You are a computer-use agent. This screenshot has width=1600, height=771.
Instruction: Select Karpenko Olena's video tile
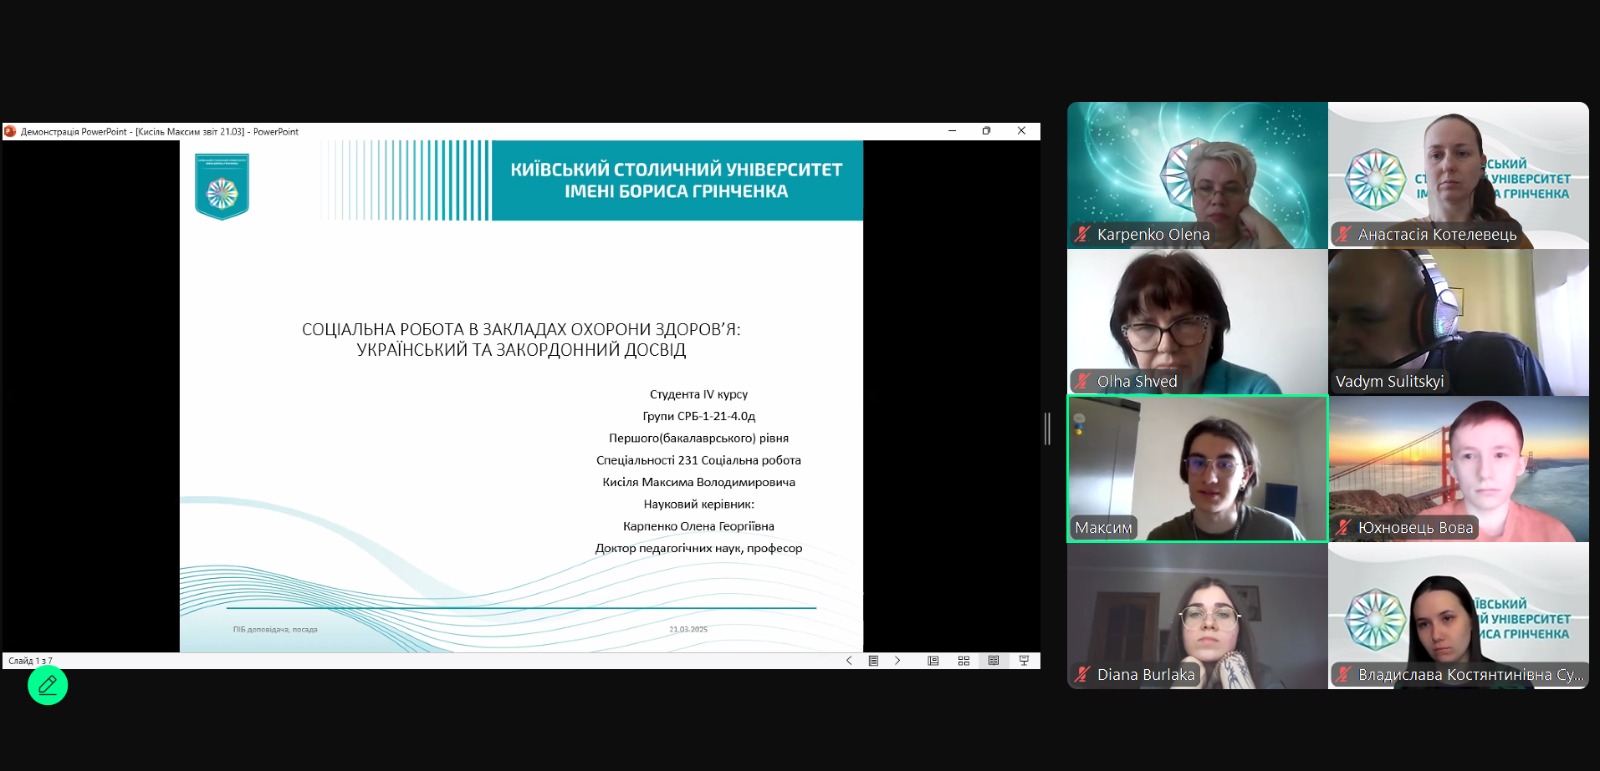[1197, 175]
